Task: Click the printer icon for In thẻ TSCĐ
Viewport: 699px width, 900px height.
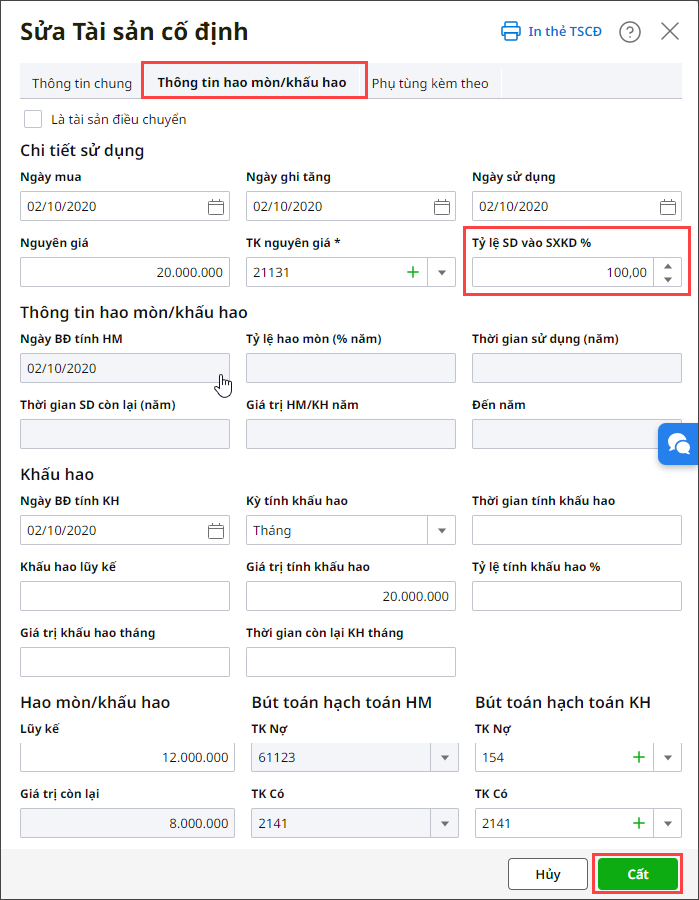Action: (511, 31)
